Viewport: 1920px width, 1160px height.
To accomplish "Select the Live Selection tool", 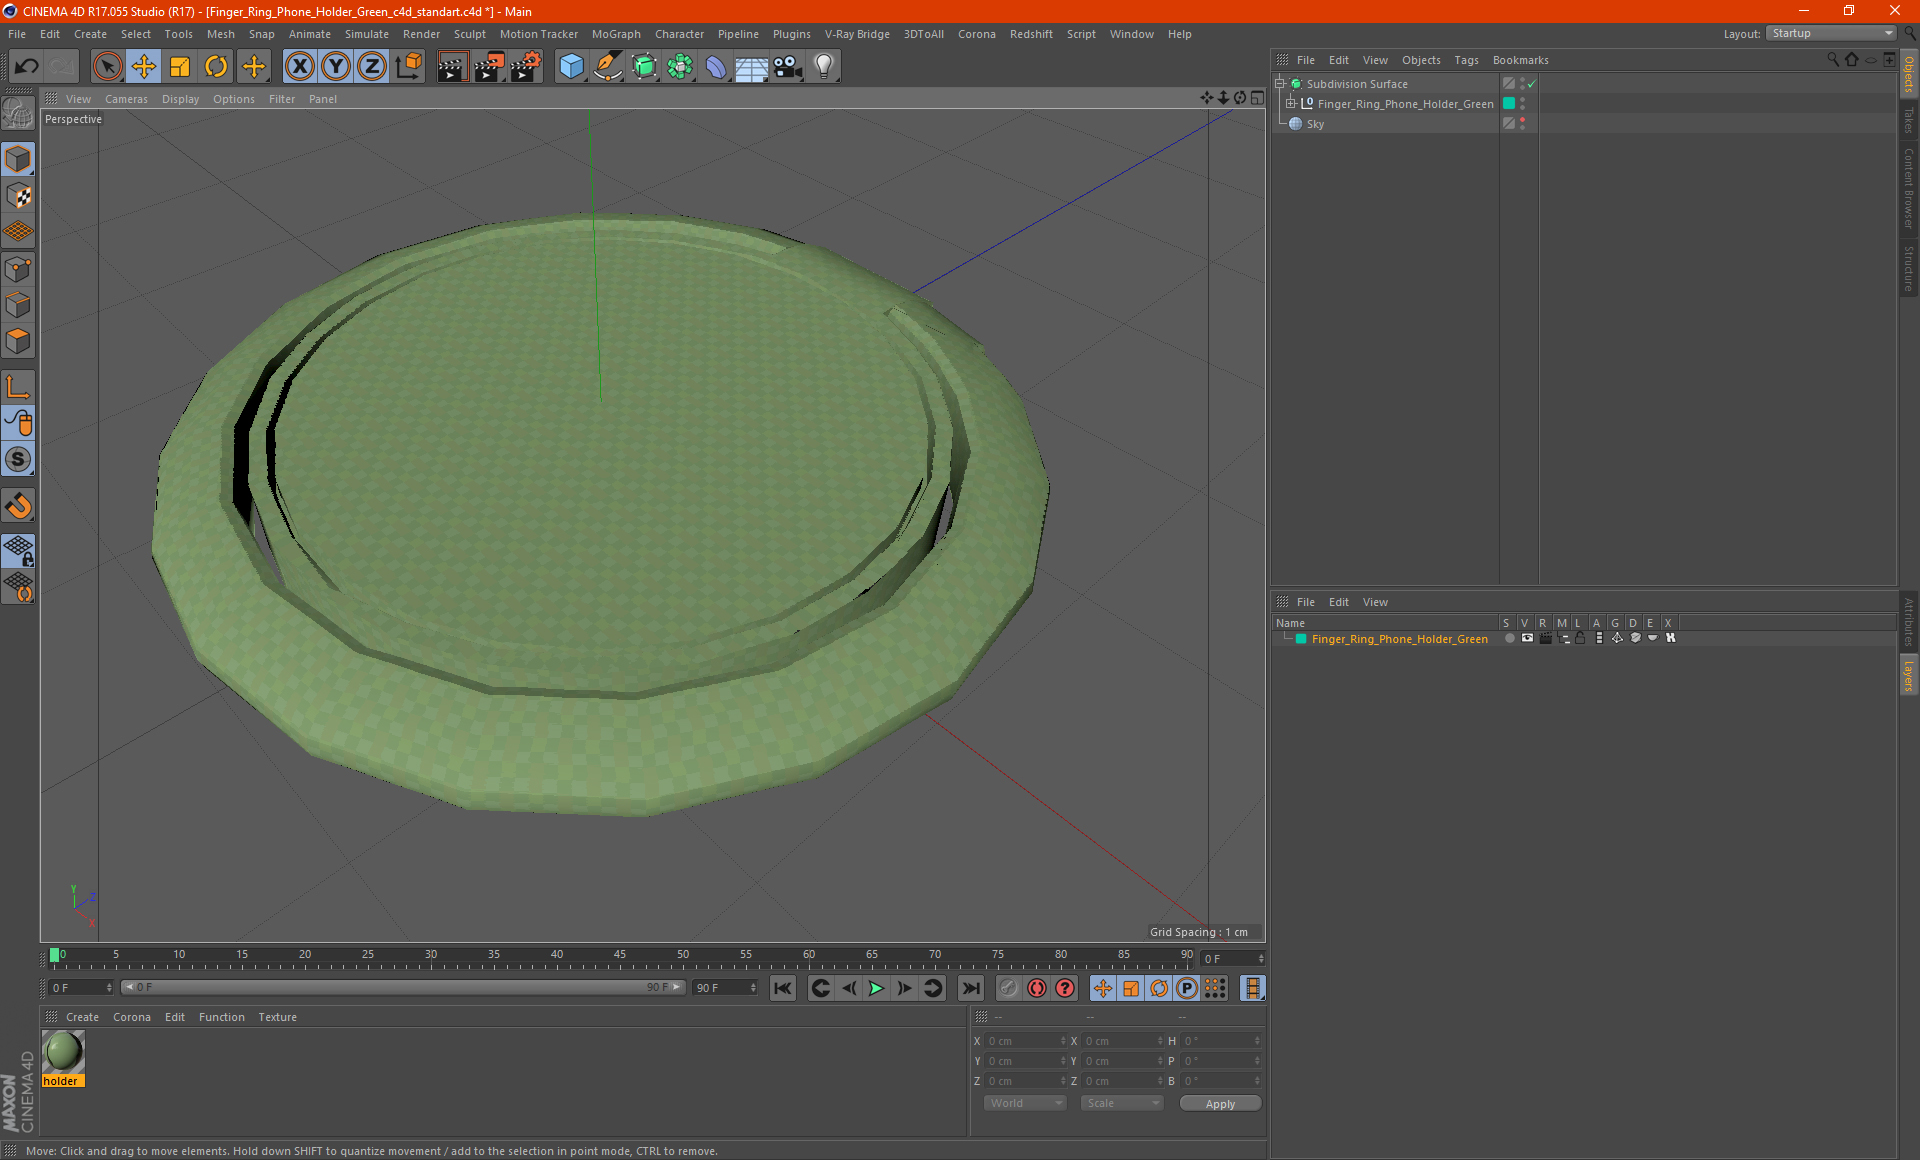I will point(107,66).
